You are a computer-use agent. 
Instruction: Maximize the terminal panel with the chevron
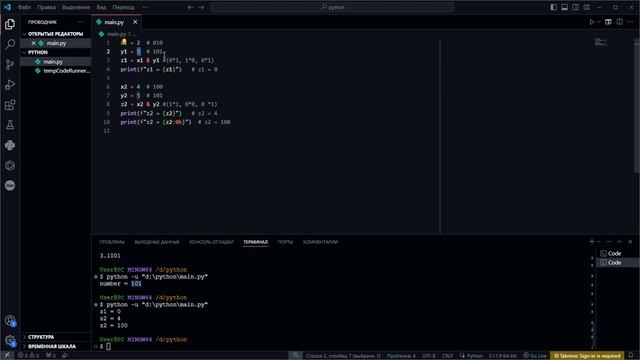620,242
